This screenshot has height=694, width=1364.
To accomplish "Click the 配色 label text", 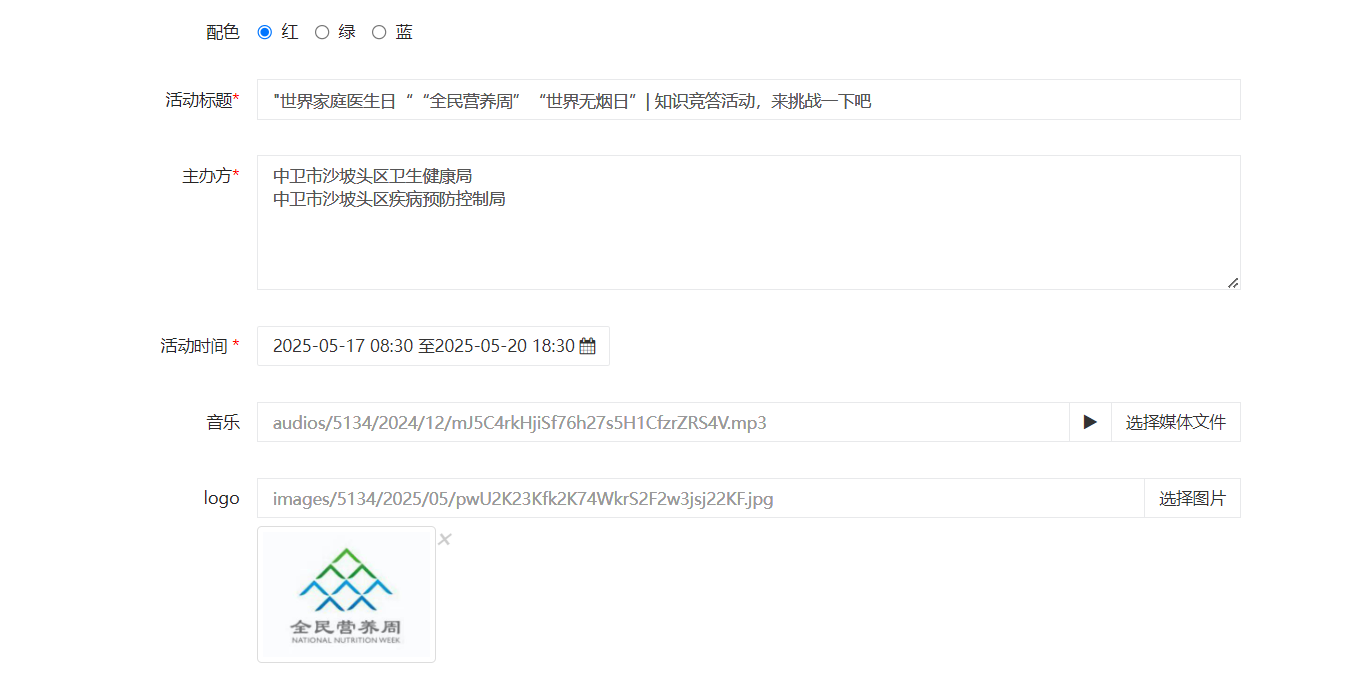I will [223, 32].
